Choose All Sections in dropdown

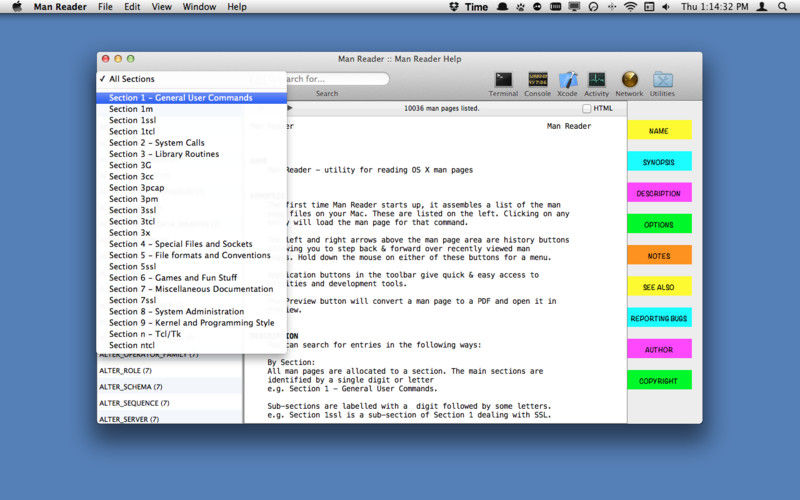tap(191, 79)
